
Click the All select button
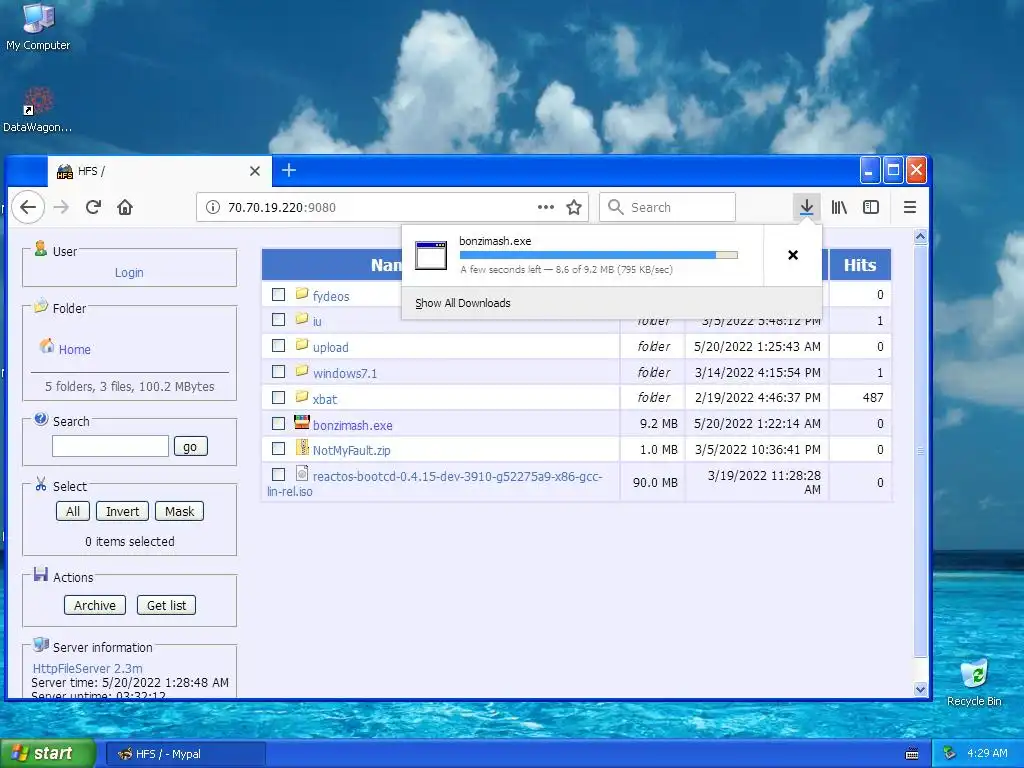click(73, 511)
